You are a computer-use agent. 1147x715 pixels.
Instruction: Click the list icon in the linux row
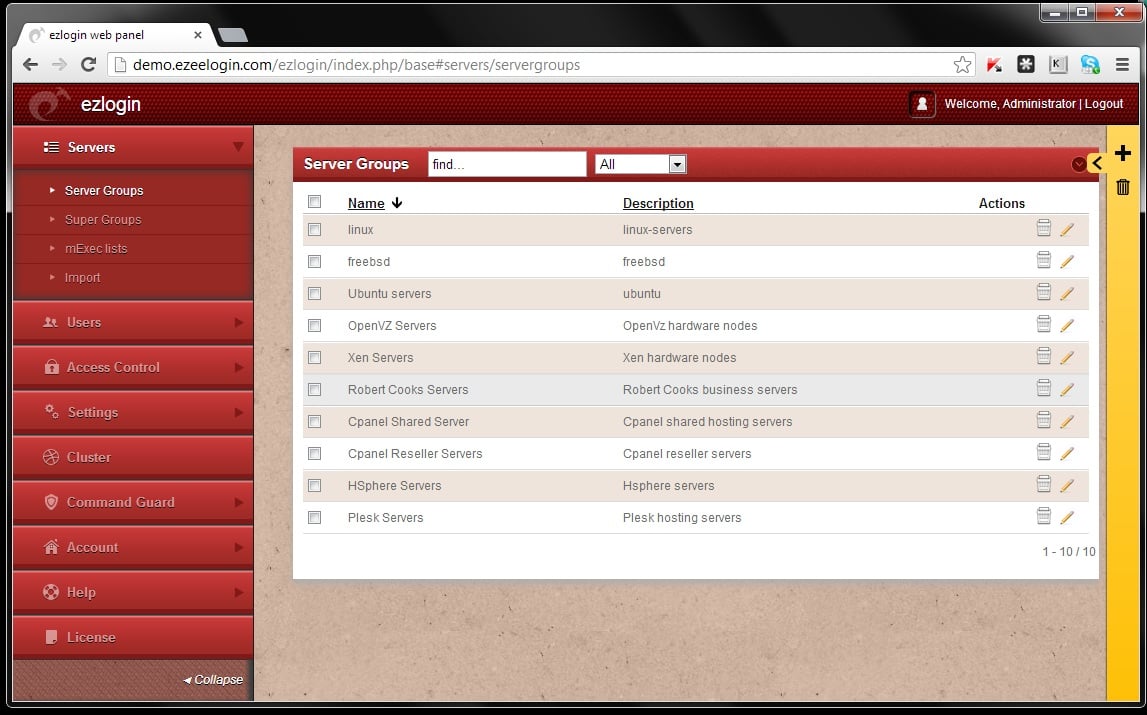[x=1044, y=228]
